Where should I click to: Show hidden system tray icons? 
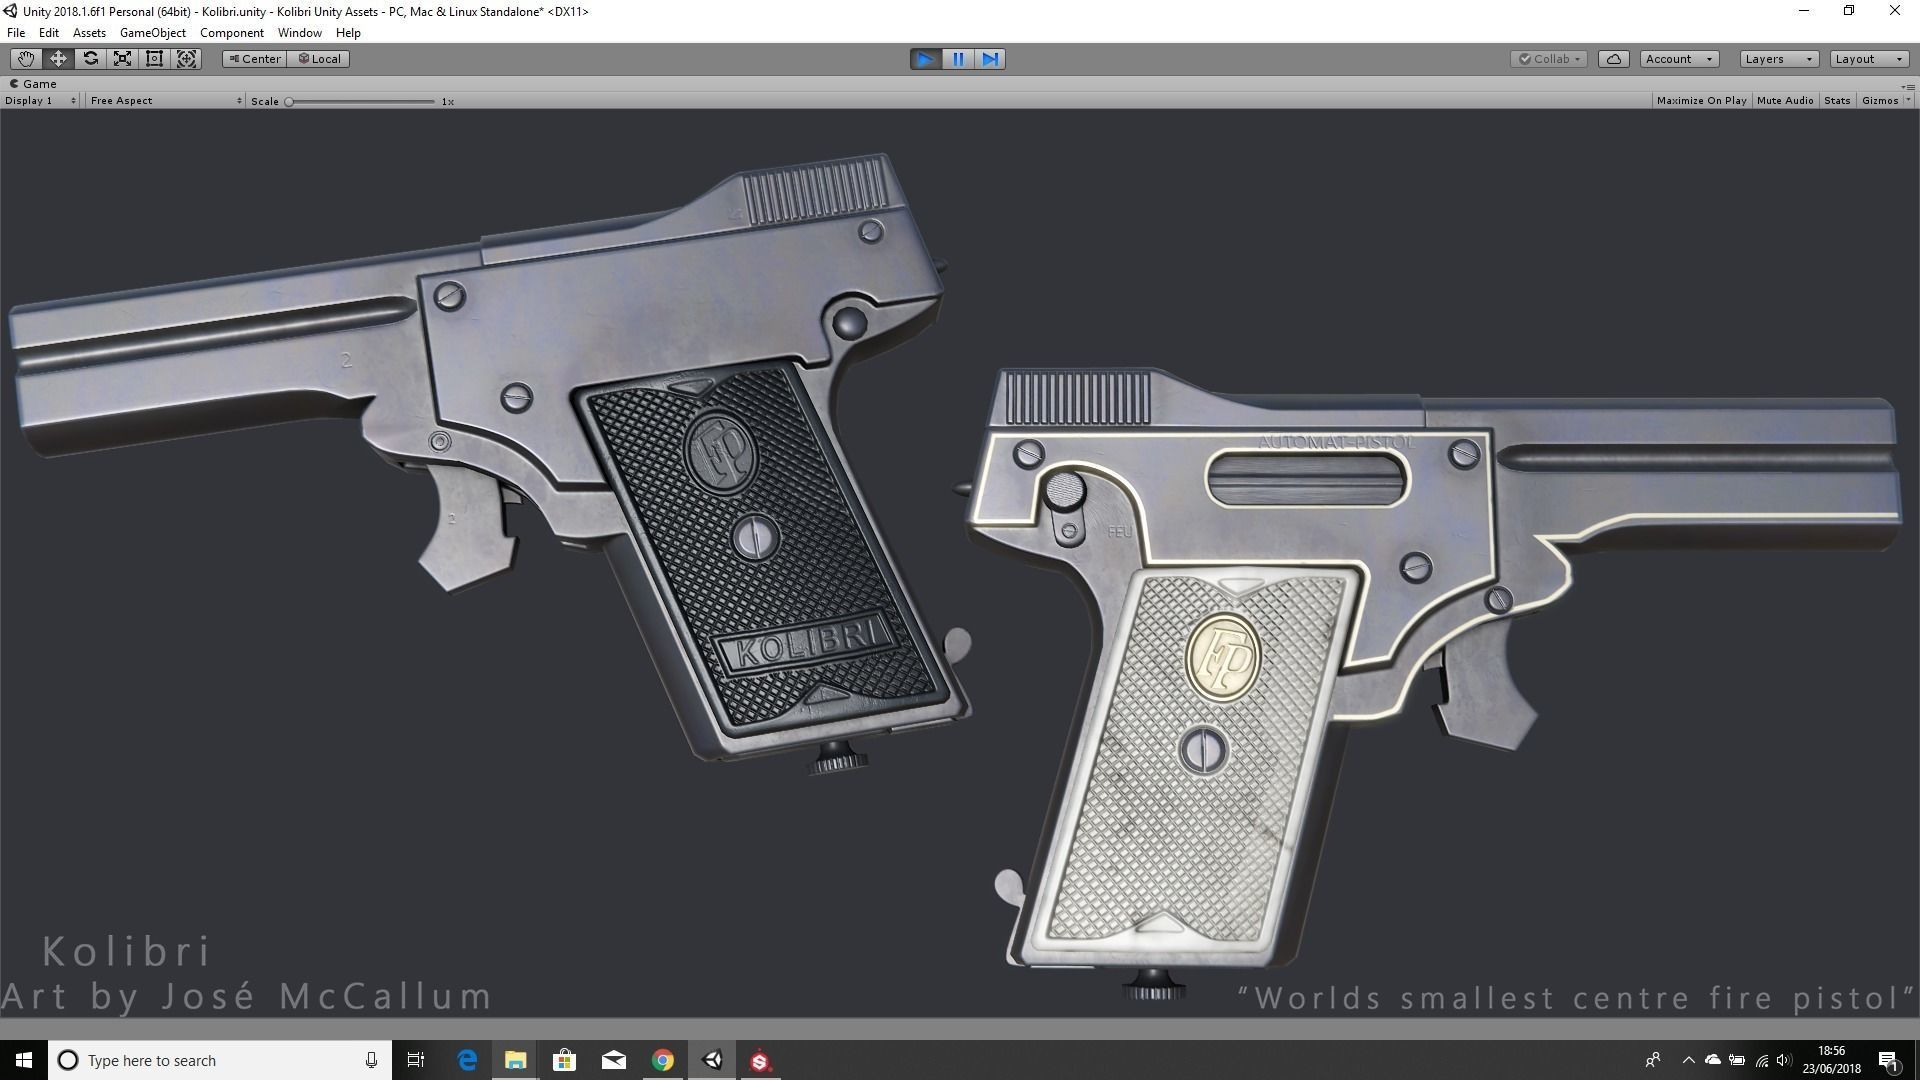[x=1688, y=1060]
